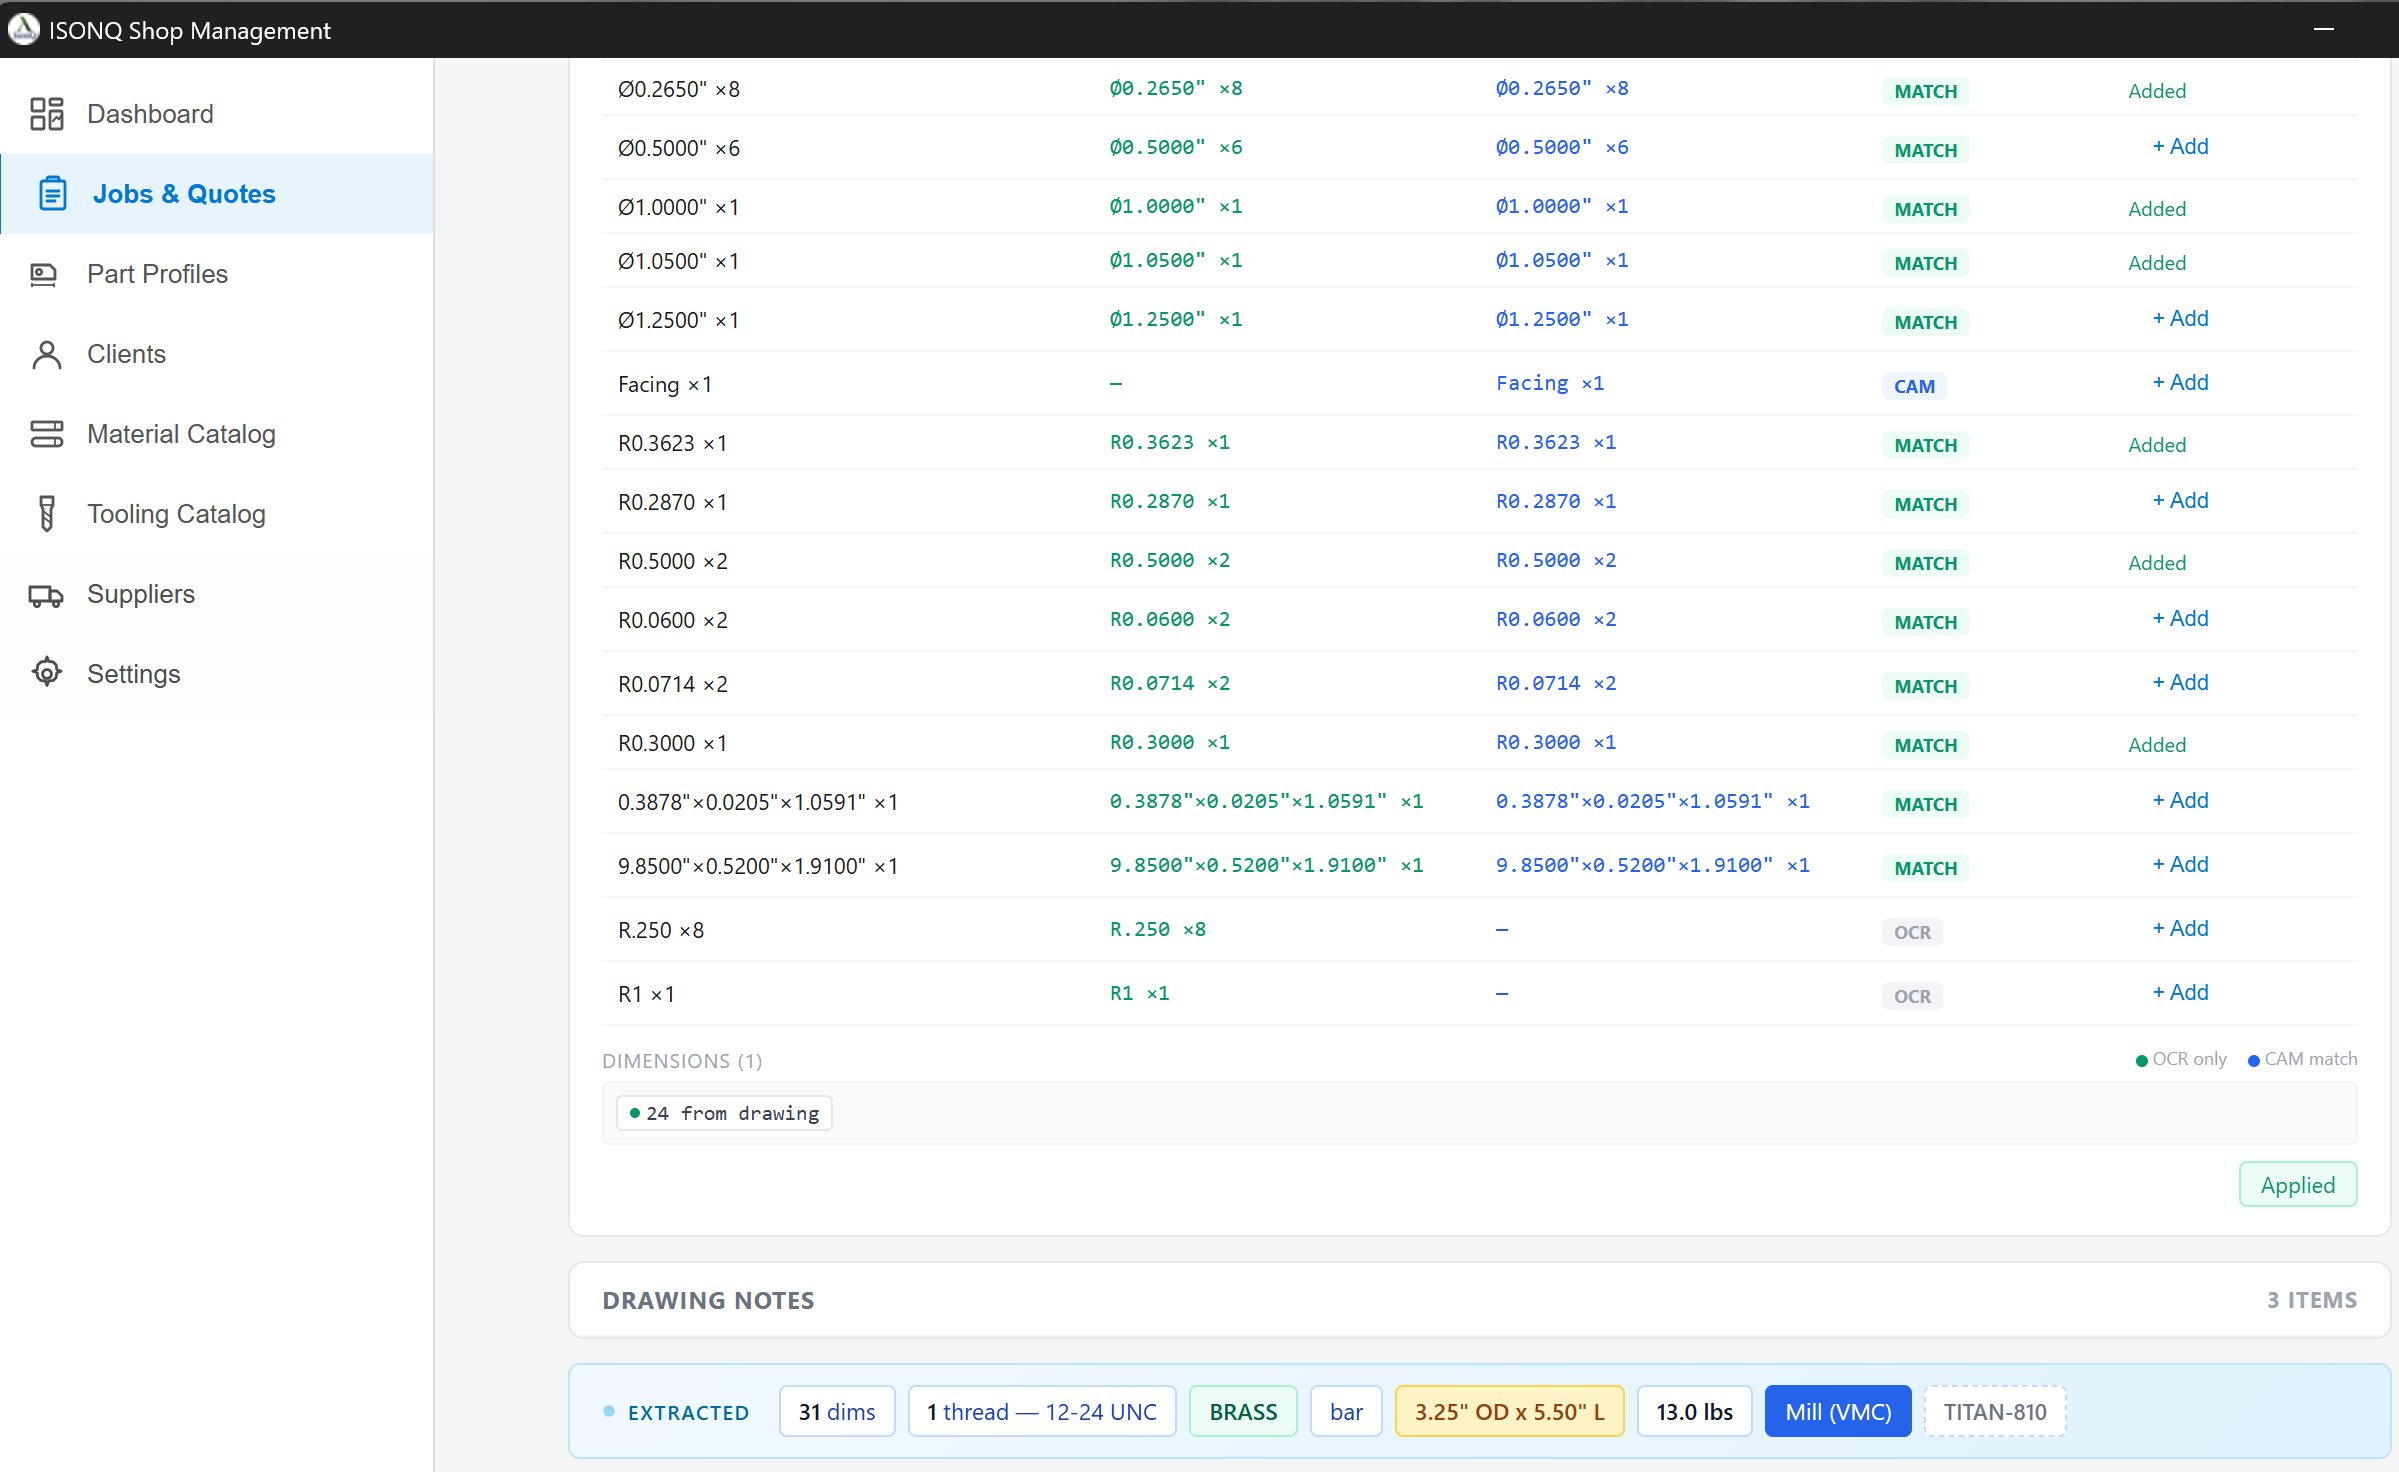Viewport: 2399px width, 1472px height.
Task: Select the R0.0714 ×2 feature name
Action: coord(672,684)
